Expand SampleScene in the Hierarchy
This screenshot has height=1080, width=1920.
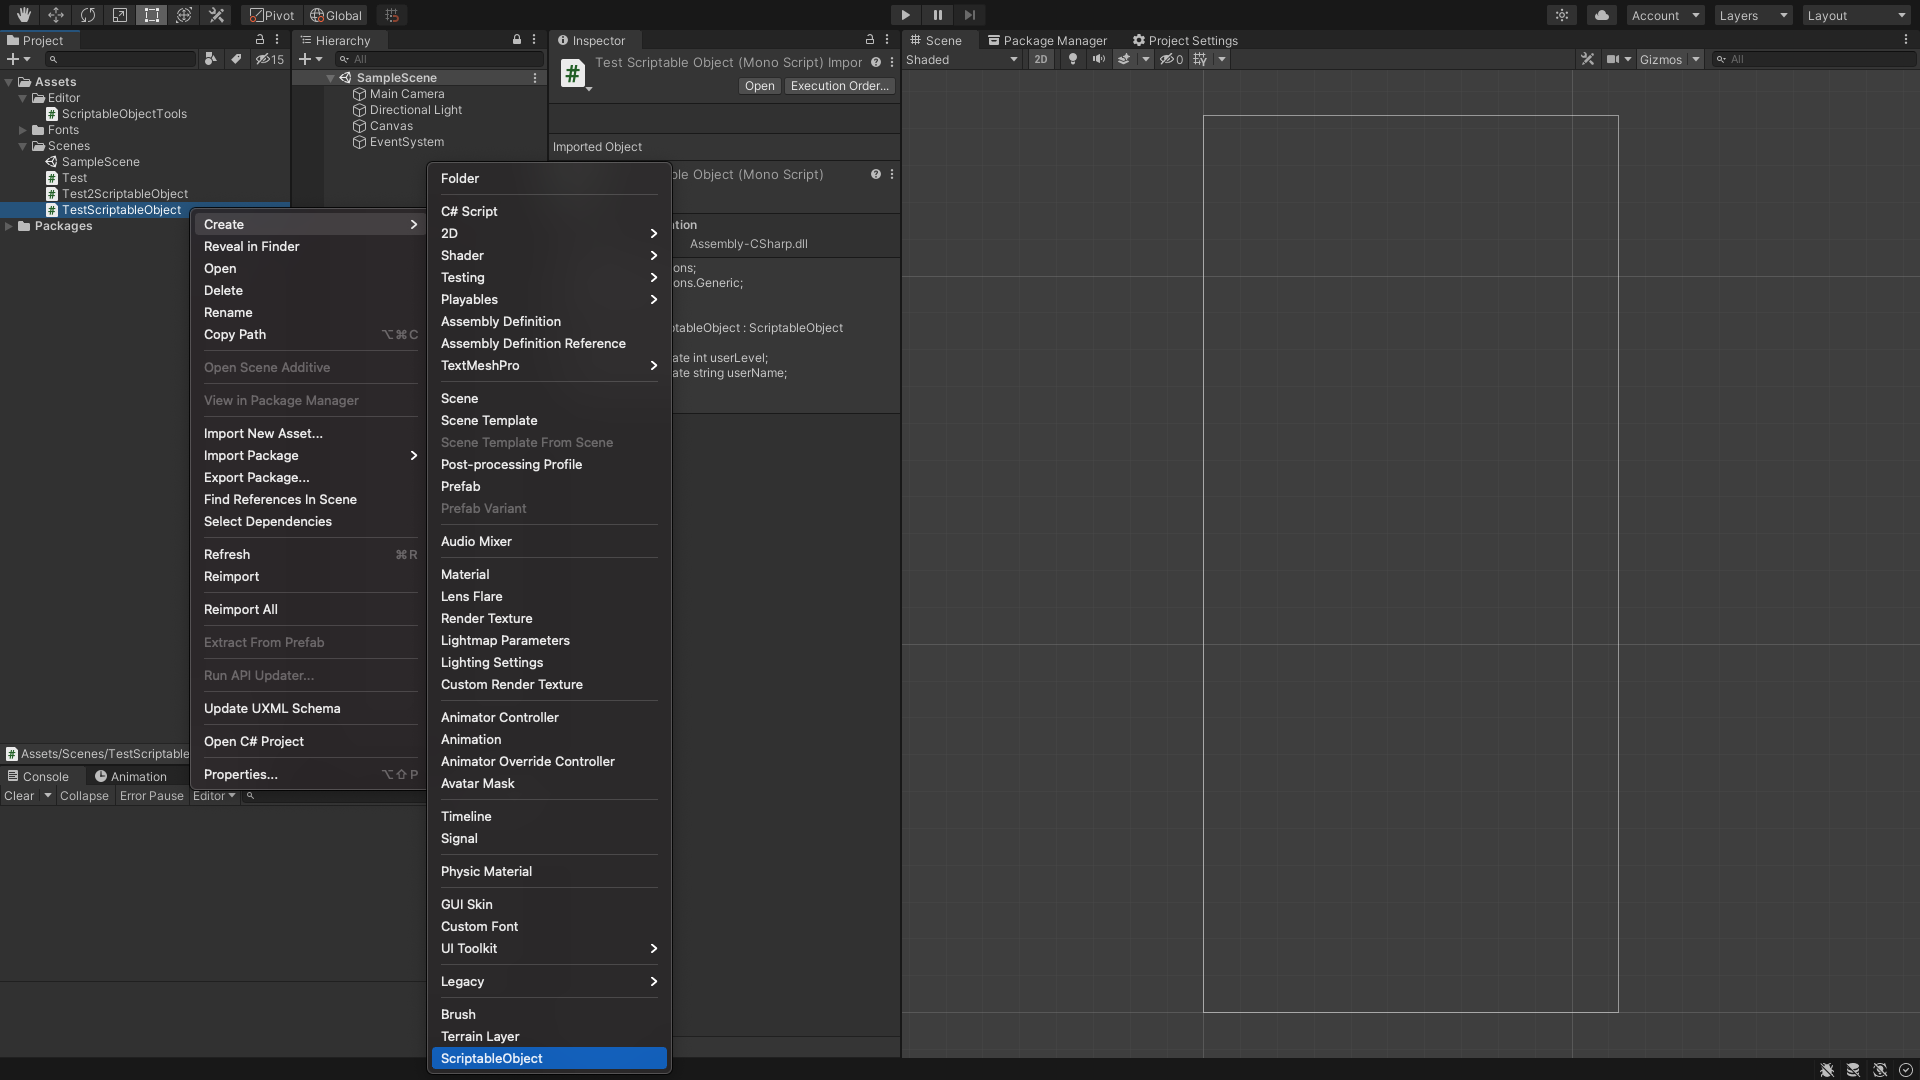coord(331,77)
